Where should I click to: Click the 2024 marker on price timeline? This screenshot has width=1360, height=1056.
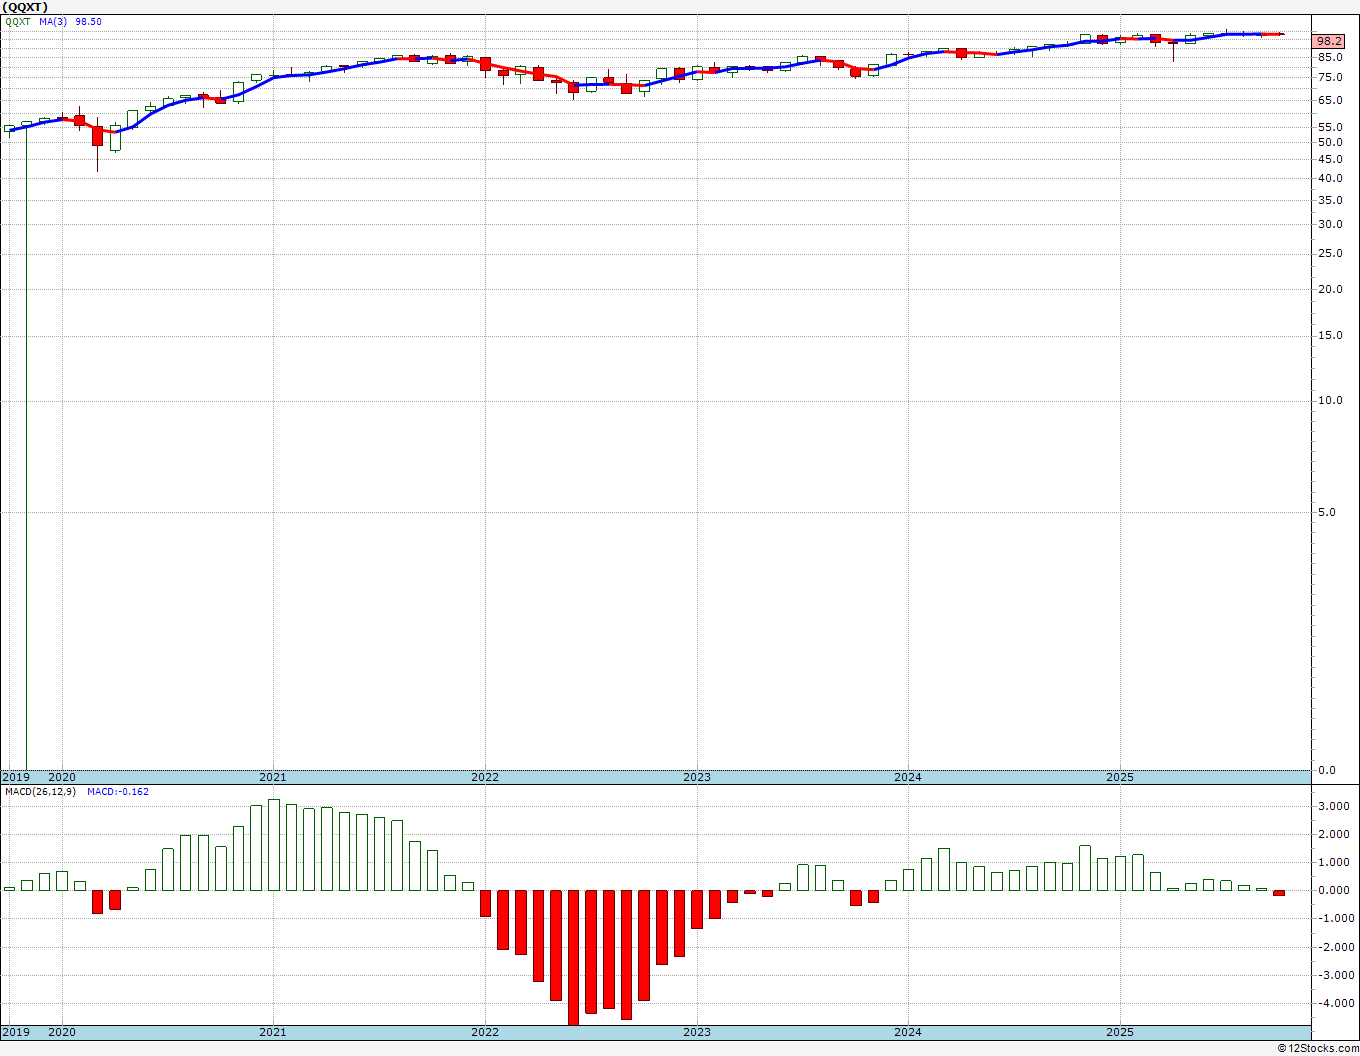[x=908, y=777]
